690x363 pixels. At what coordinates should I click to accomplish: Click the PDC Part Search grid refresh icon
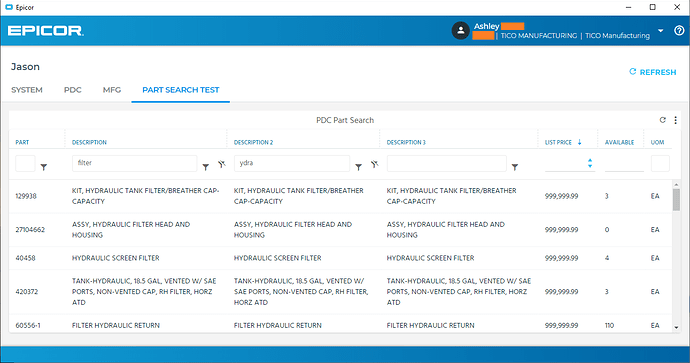pos(663,120)
